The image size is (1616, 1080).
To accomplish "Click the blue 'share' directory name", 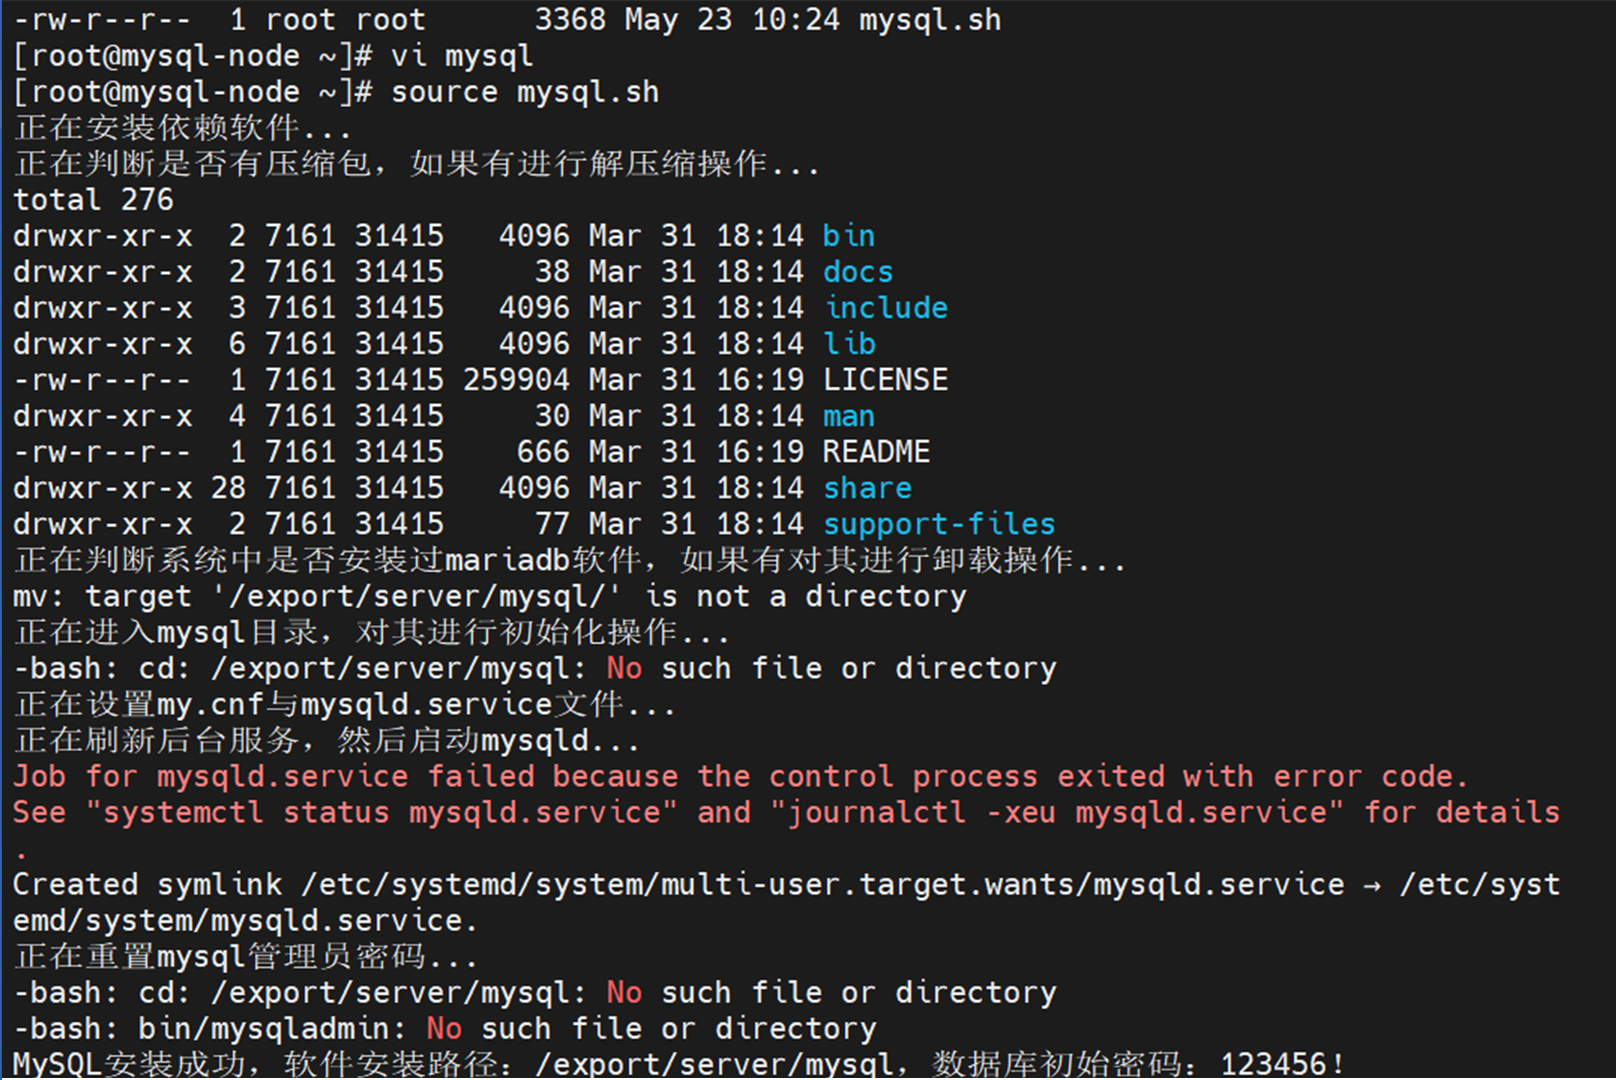I will click(867, 488).
